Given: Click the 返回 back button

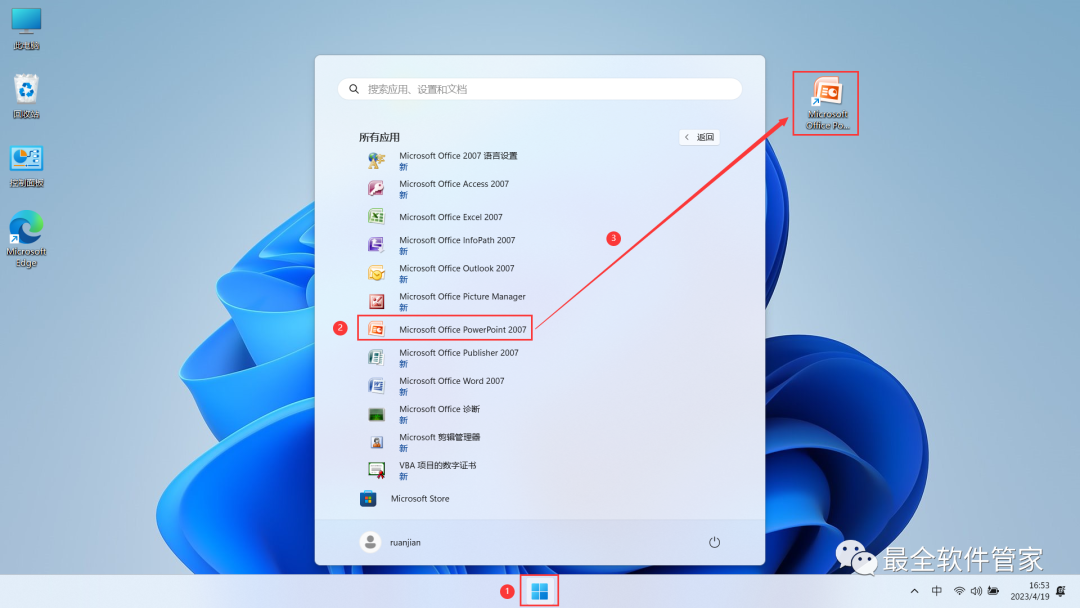Looking at the screenshot, I should click(699, 137).
